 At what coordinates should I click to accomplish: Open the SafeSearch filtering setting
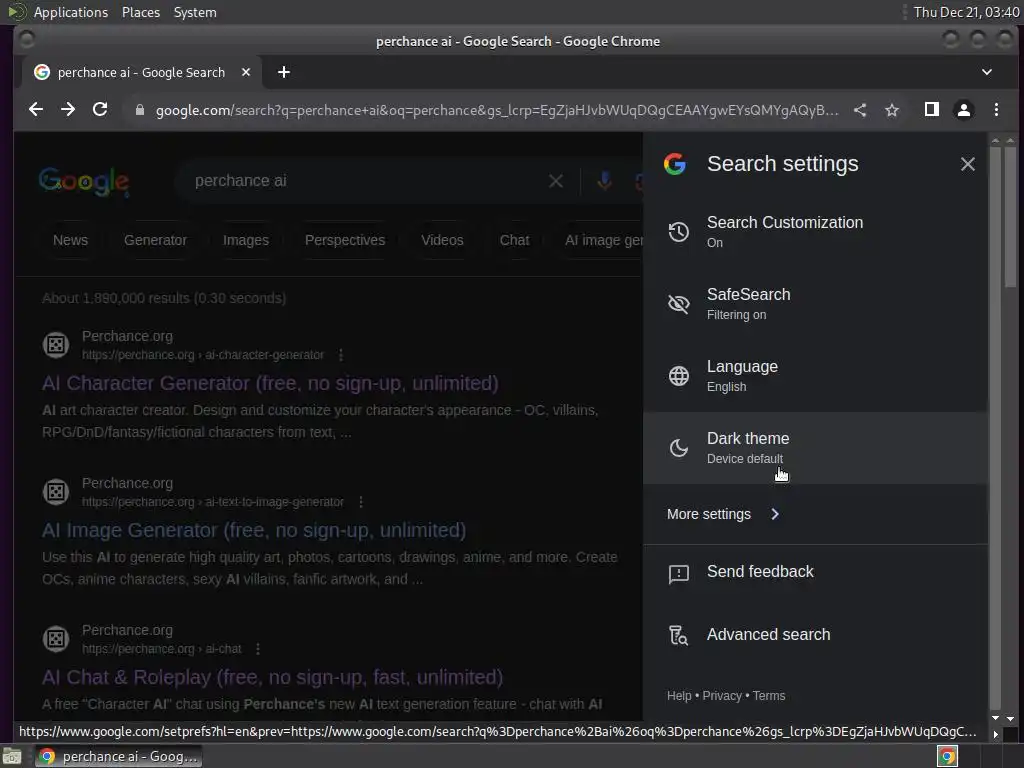click(x=815, y=304)
